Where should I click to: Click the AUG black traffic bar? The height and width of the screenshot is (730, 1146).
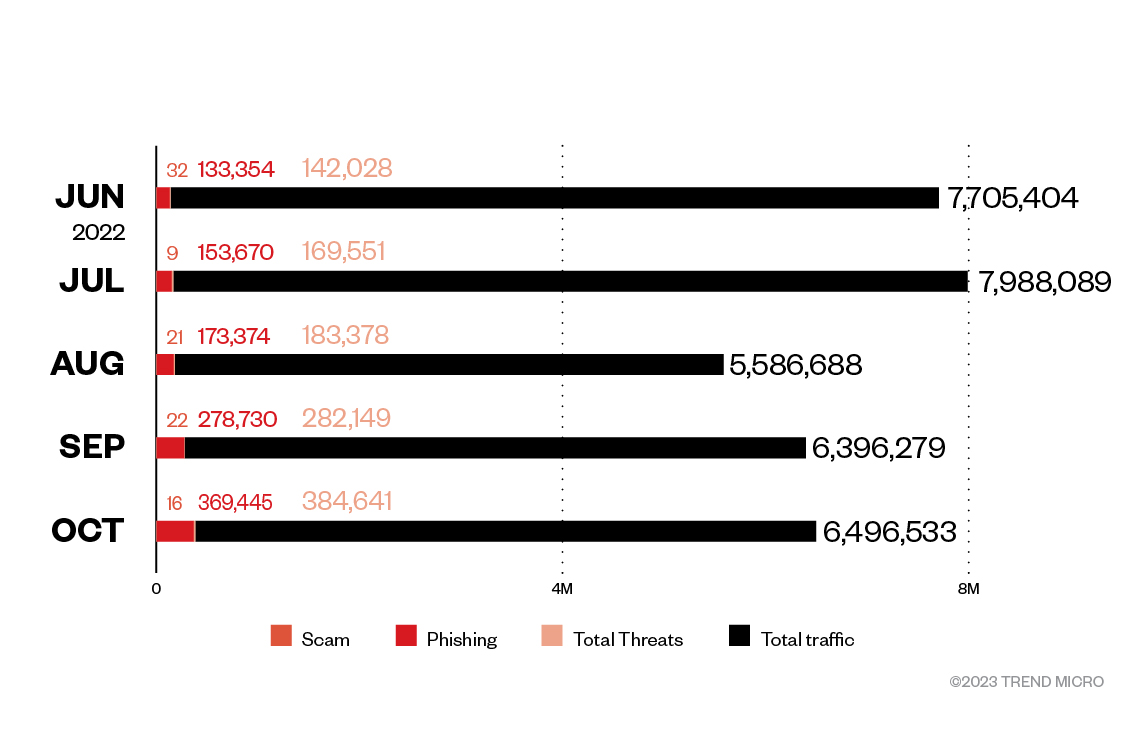point(450,364)
